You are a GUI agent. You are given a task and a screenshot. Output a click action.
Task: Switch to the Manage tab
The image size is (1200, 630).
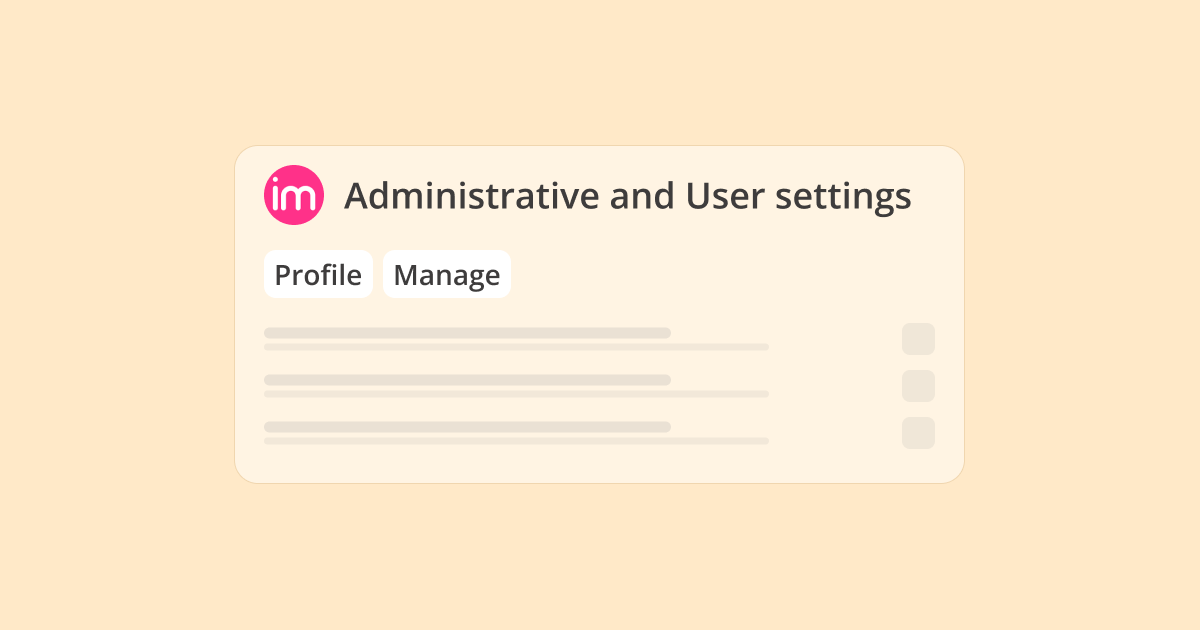tap(447, 275)
